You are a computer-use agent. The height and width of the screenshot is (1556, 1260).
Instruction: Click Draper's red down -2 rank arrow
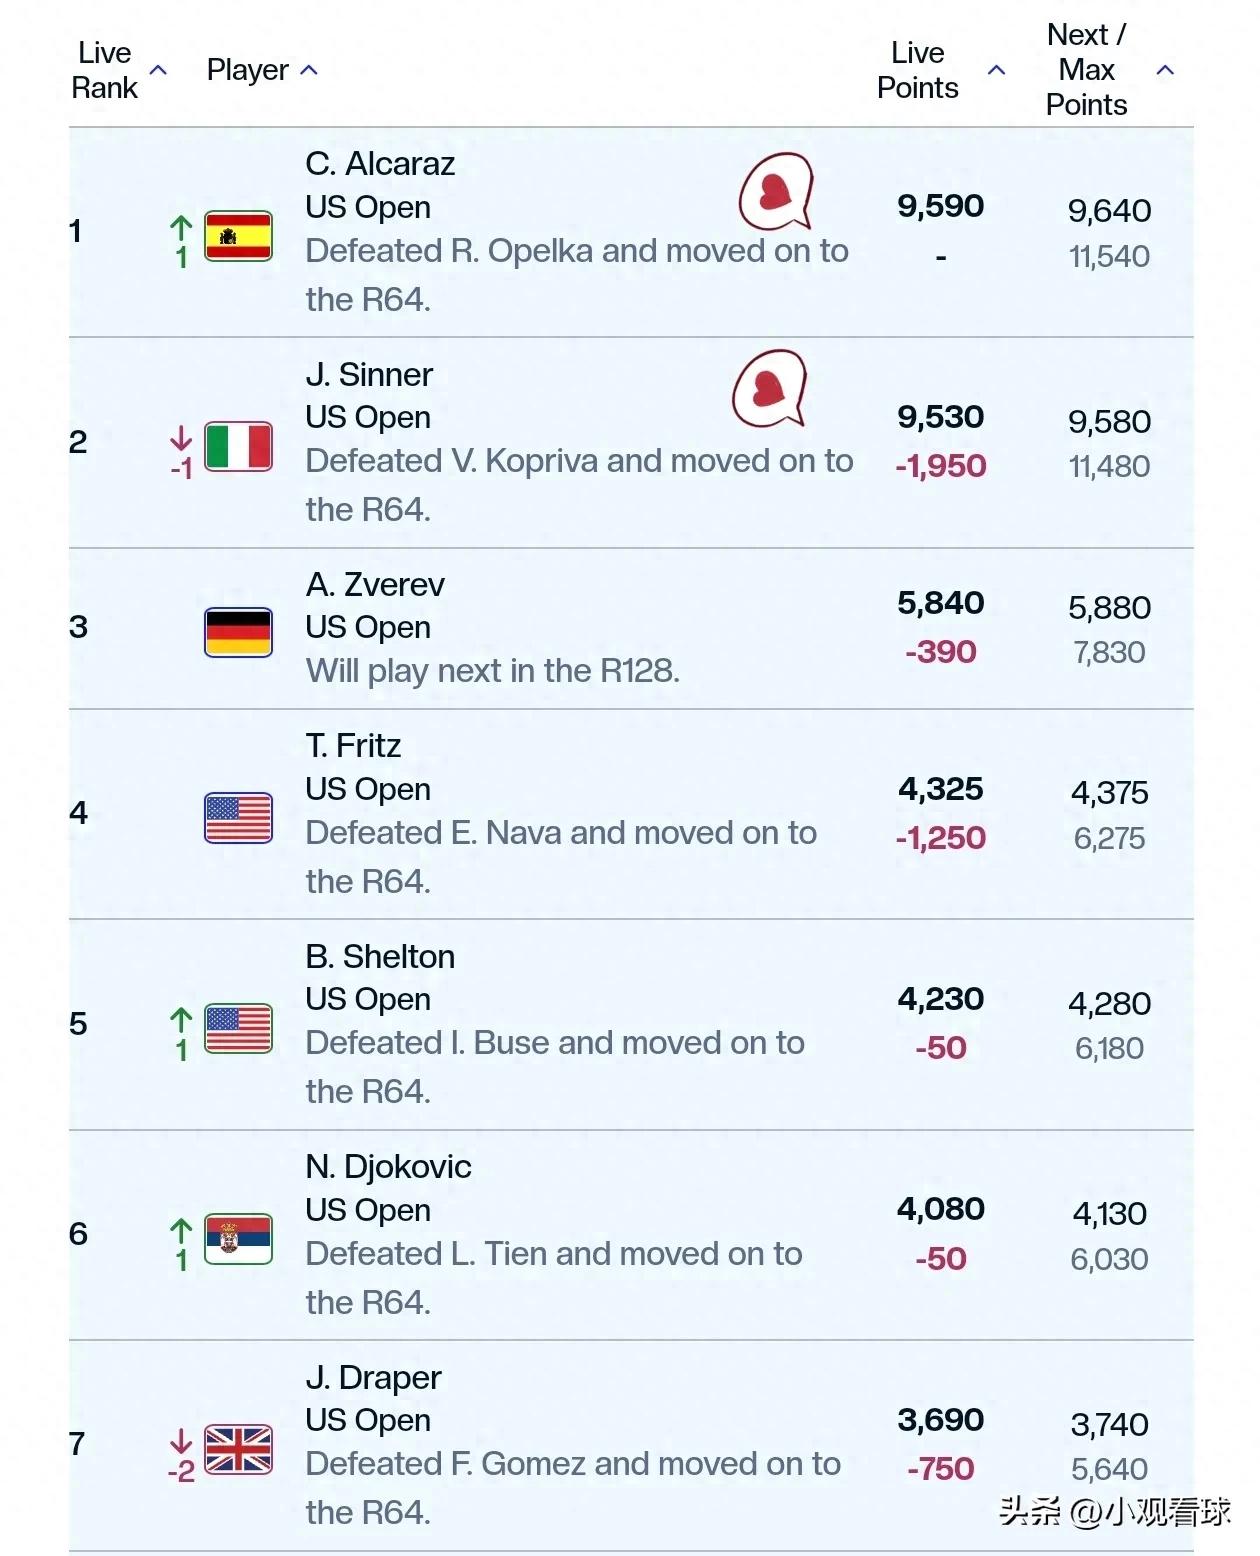click(181, 1456)
